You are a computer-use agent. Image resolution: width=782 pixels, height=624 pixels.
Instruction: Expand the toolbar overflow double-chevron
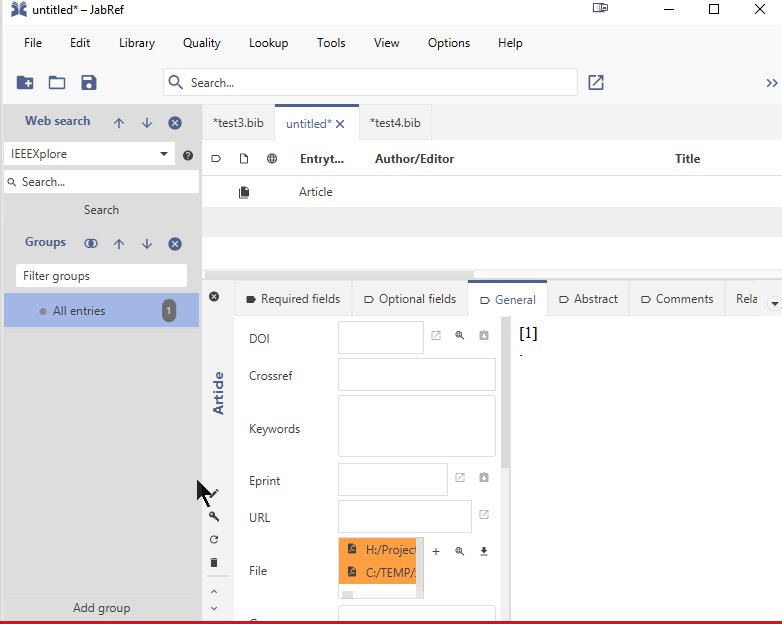pyautogui.click(x=772, y=83)
